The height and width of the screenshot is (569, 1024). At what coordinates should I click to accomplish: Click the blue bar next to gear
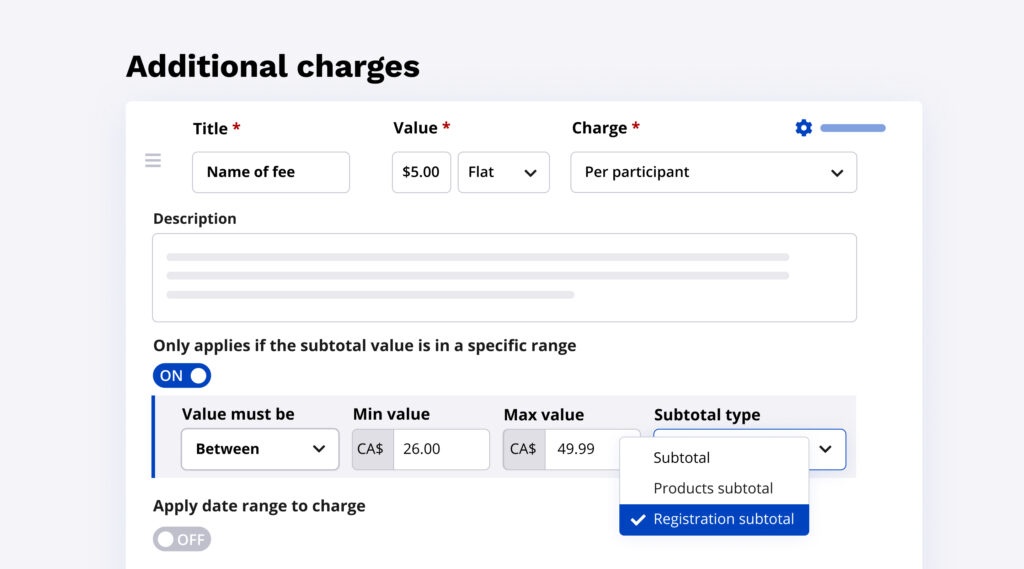click(x=853, y=128)
